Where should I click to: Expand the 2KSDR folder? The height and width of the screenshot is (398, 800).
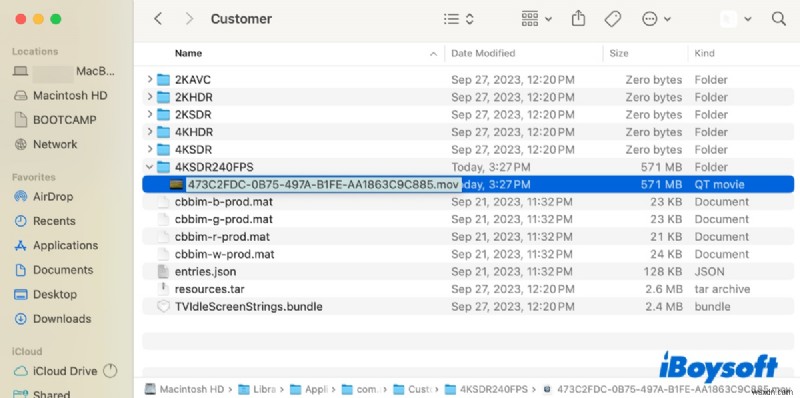[x=149, y=114]
